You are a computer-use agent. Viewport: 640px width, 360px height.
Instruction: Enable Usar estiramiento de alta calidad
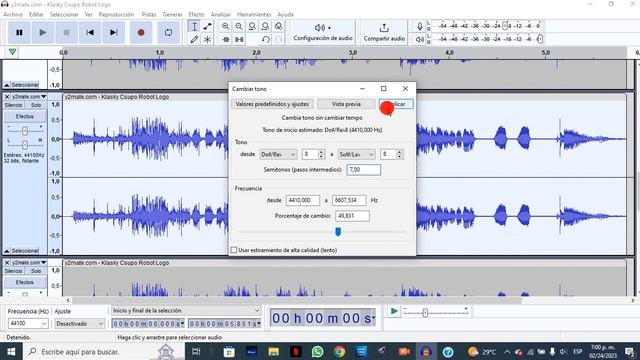[x=234, y=250]
